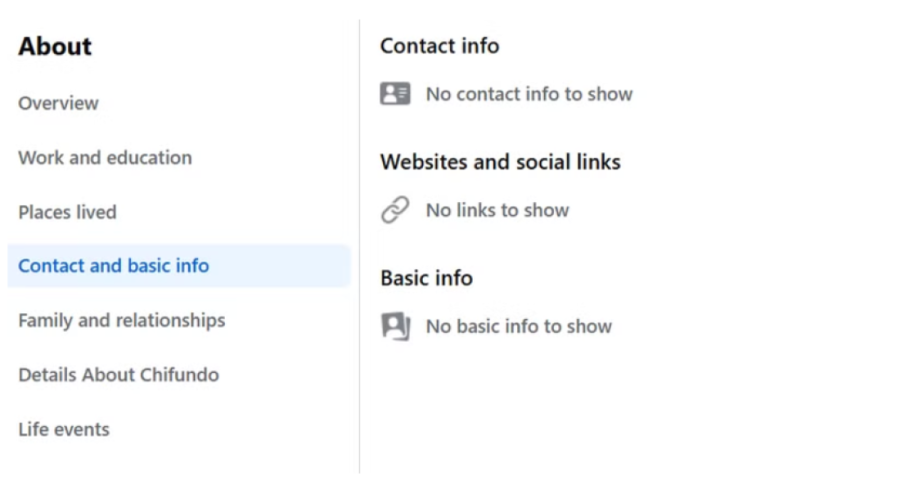Click the Basic info heading
This screenshot has width=900, height=494.
(426, 278)
